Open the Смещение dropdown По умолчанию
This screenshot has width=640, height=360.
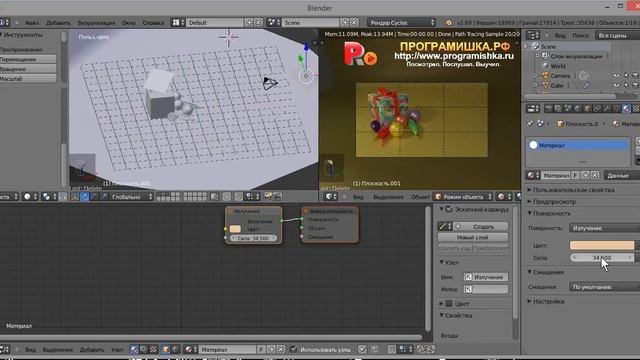click(604, 287)
